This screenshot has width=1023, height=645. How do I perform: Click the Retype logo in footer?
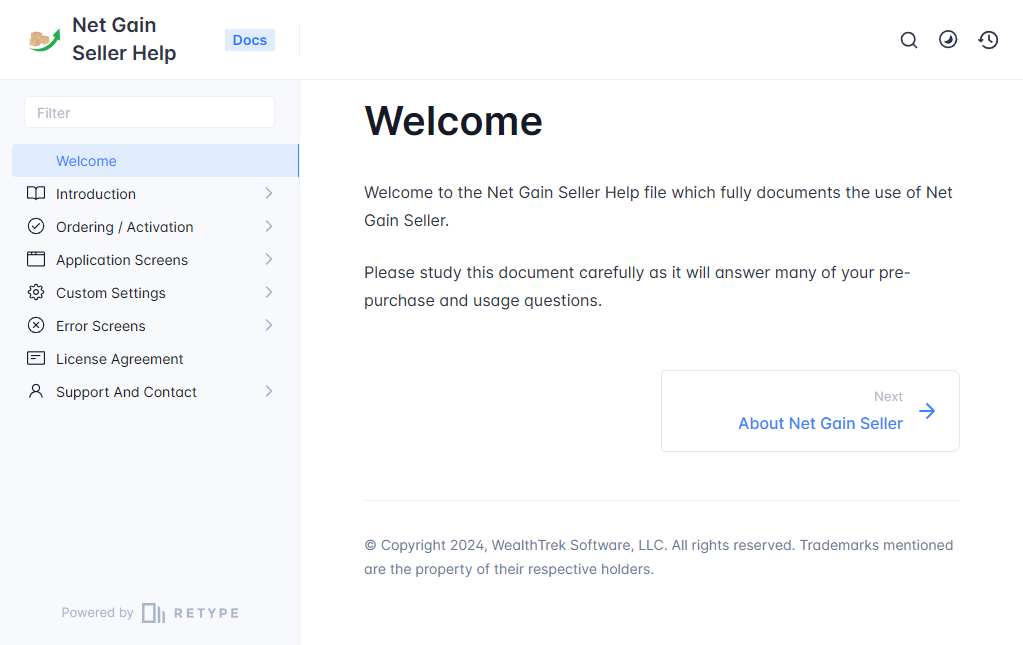click(190, 613)
